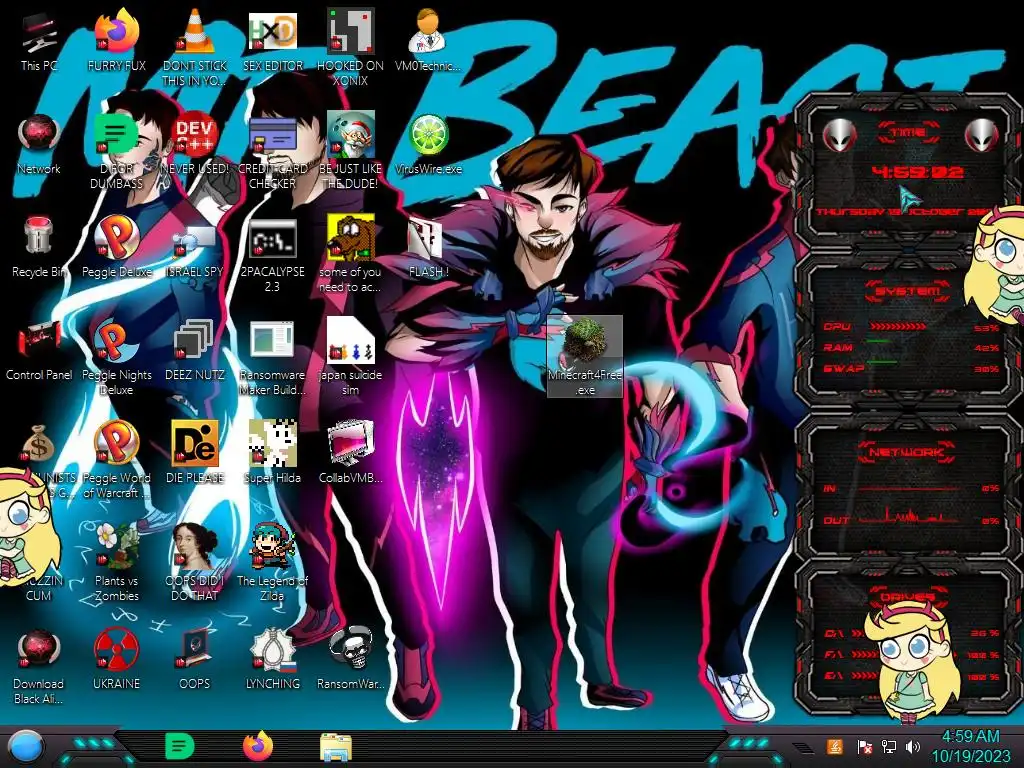The image size is (1024, 768).
Task: Select the Download Black Ali... icon
Action: [x=39, y=666]
